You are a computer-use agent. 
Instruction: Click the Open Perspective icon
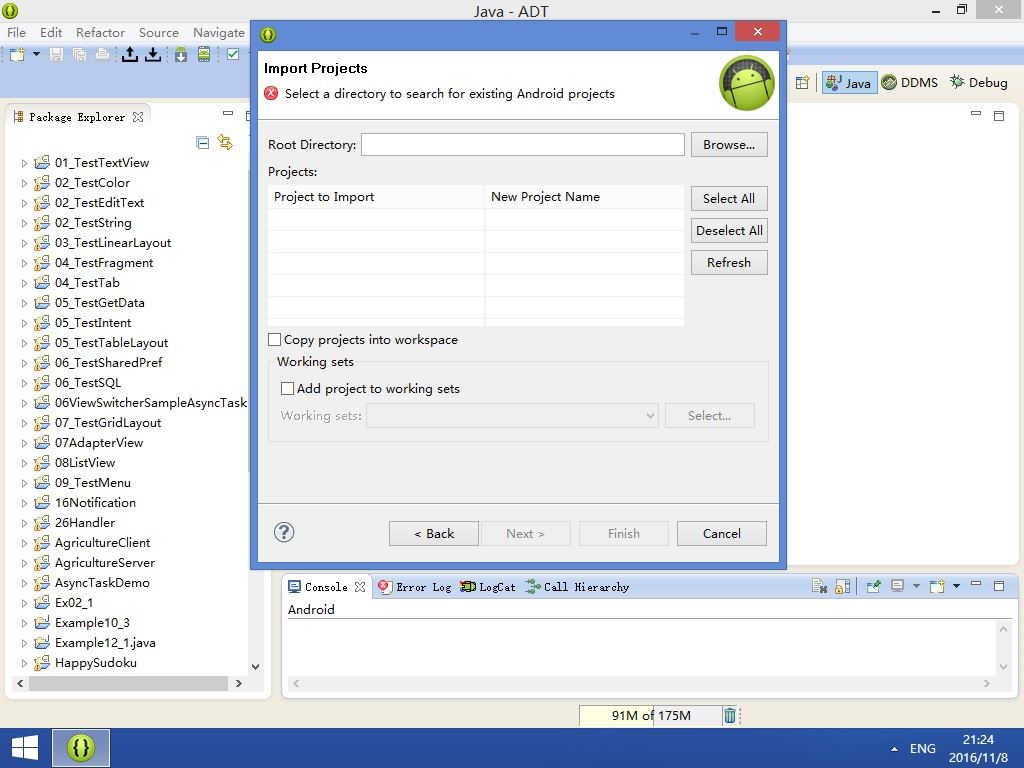(x=803, y=83)
